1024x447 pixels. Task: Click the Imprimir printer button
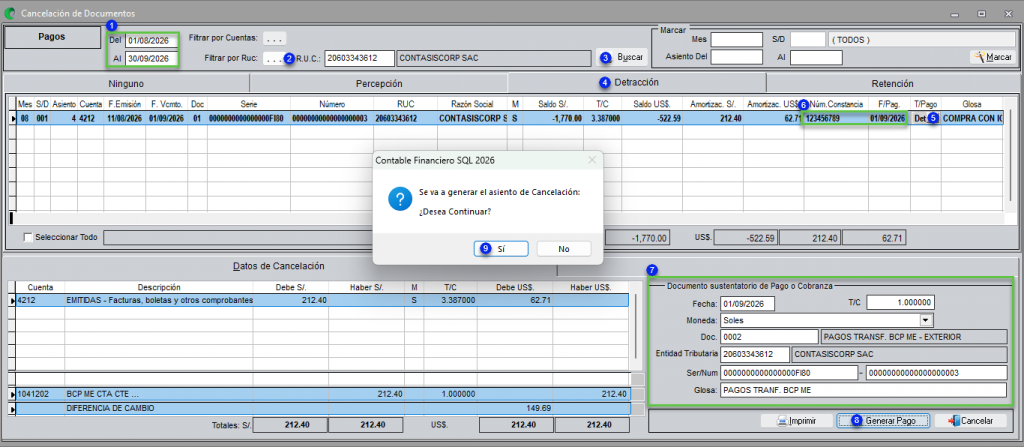797,421
